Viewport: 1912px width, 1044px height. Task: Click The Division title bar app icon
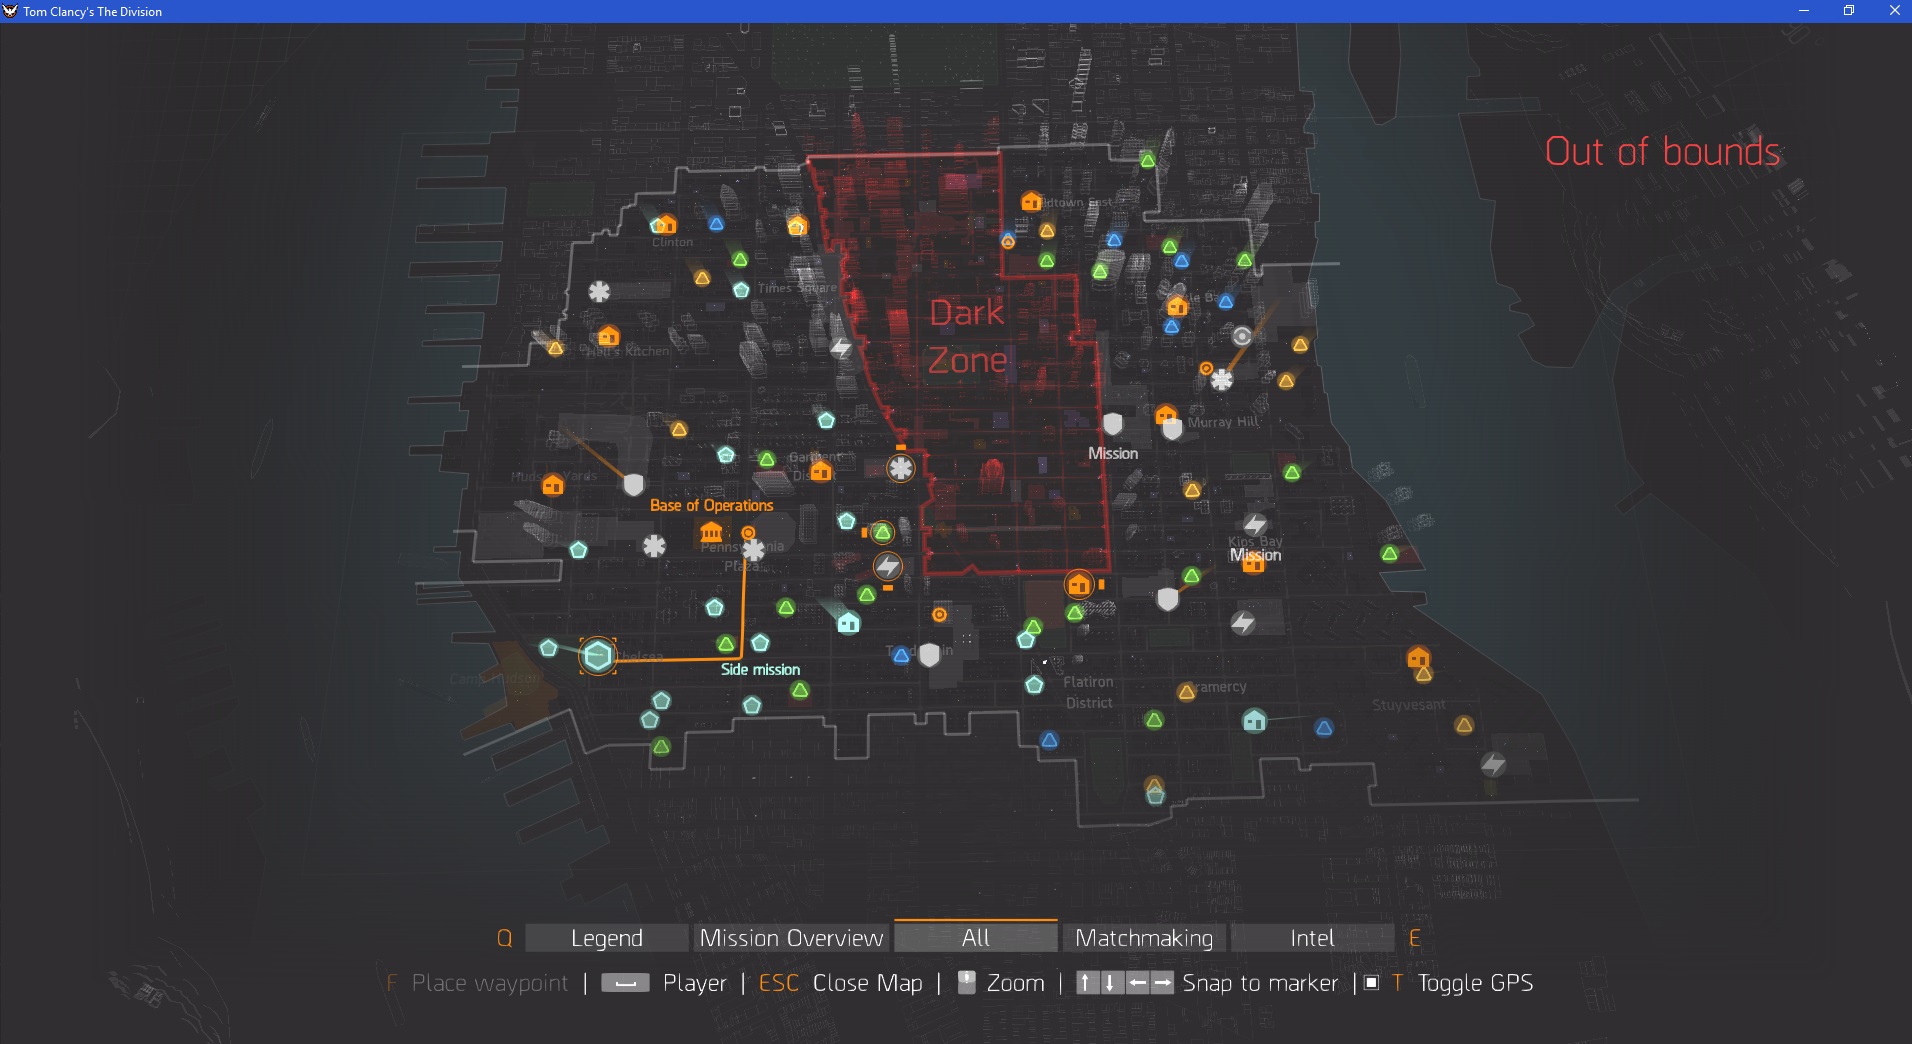click(x=11, y=11)
